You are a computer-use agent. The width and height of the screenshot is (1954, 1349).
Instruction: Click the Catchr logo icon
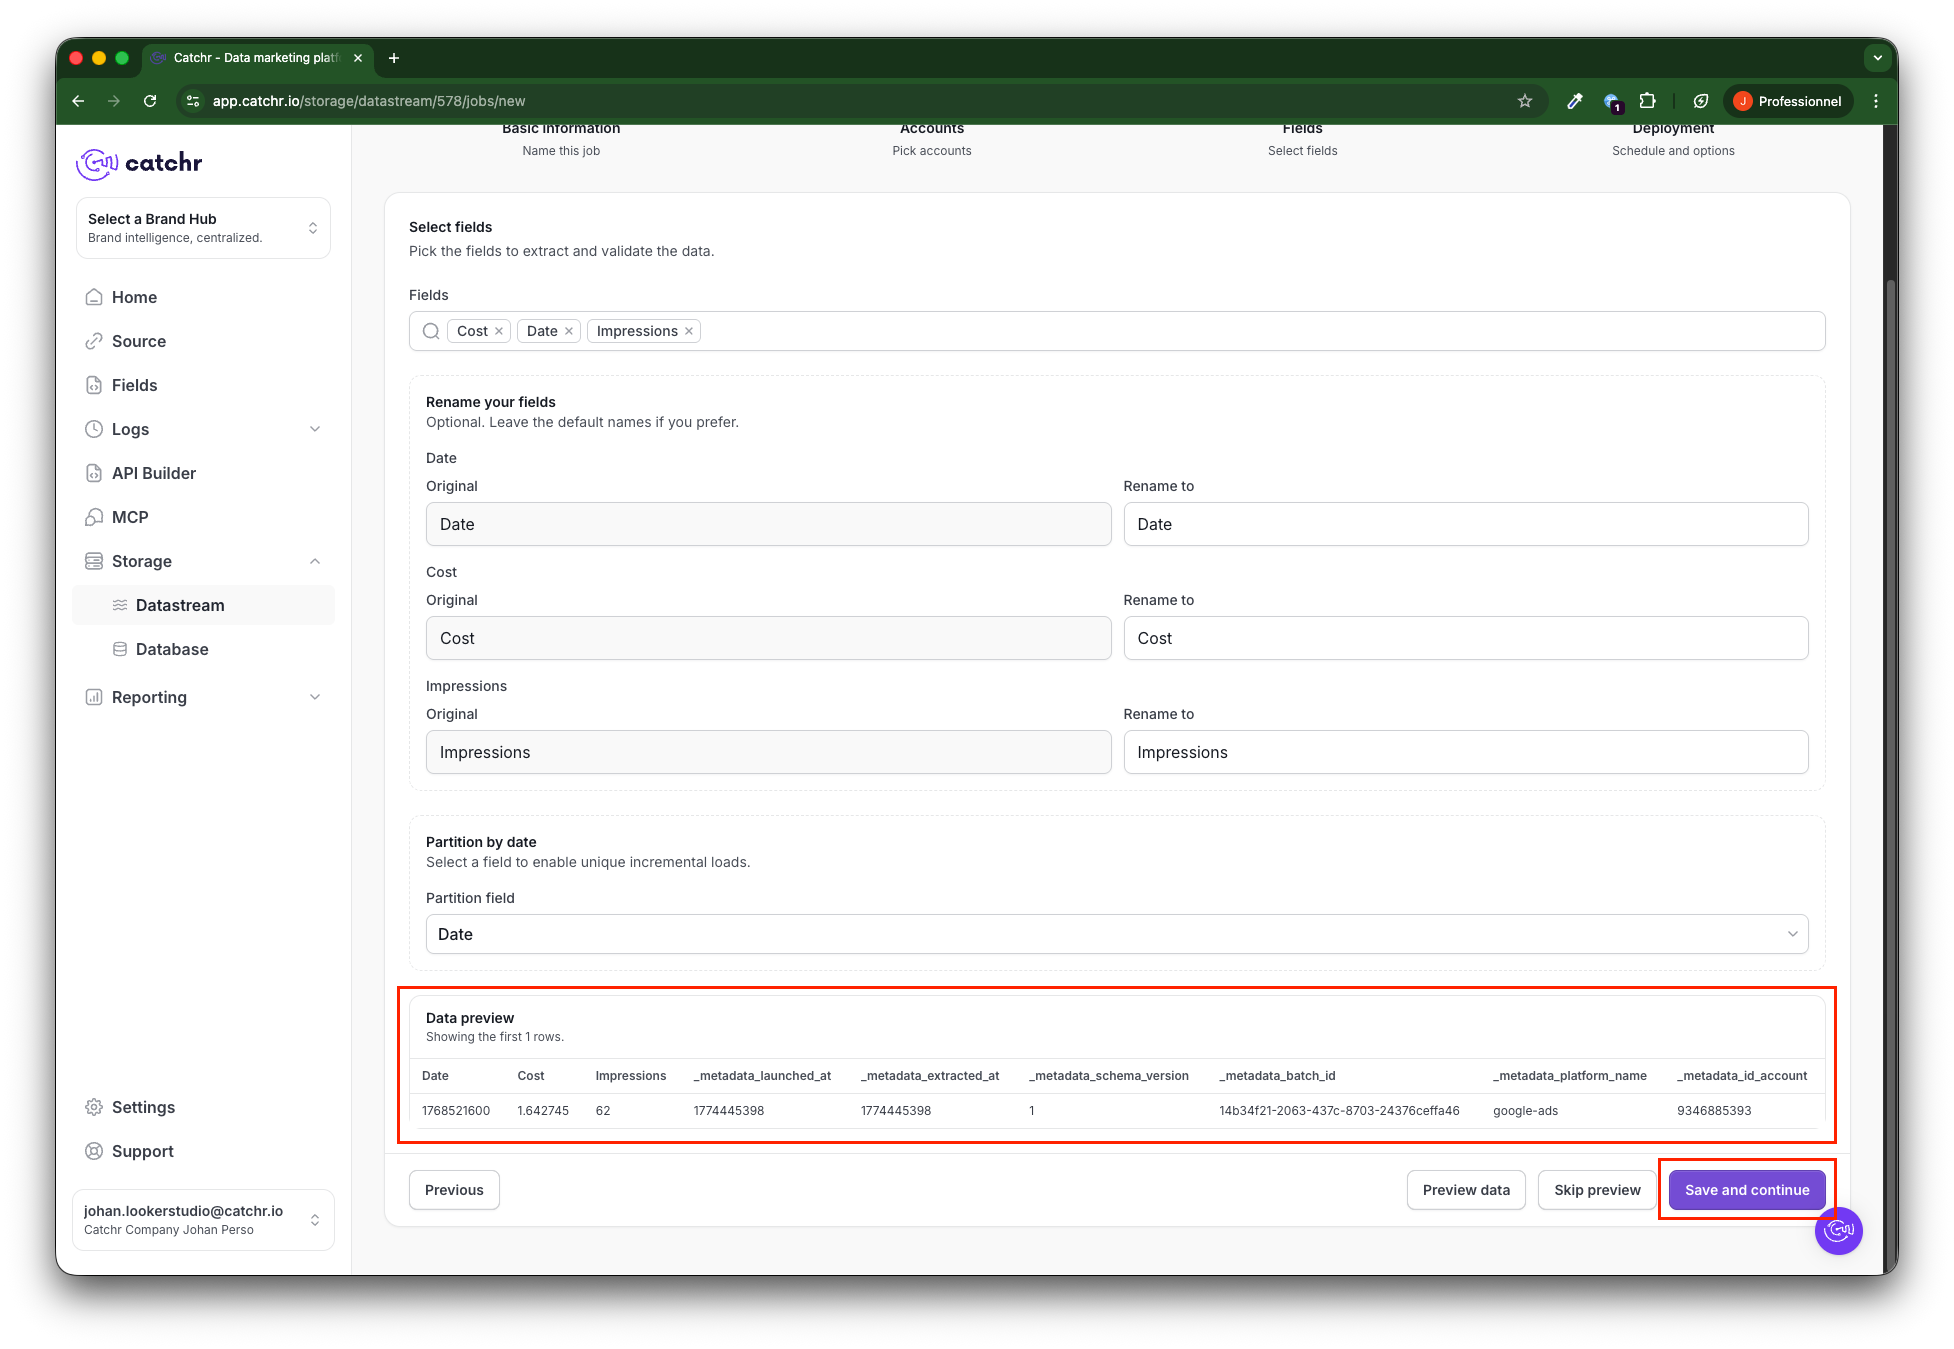[97, 163]
